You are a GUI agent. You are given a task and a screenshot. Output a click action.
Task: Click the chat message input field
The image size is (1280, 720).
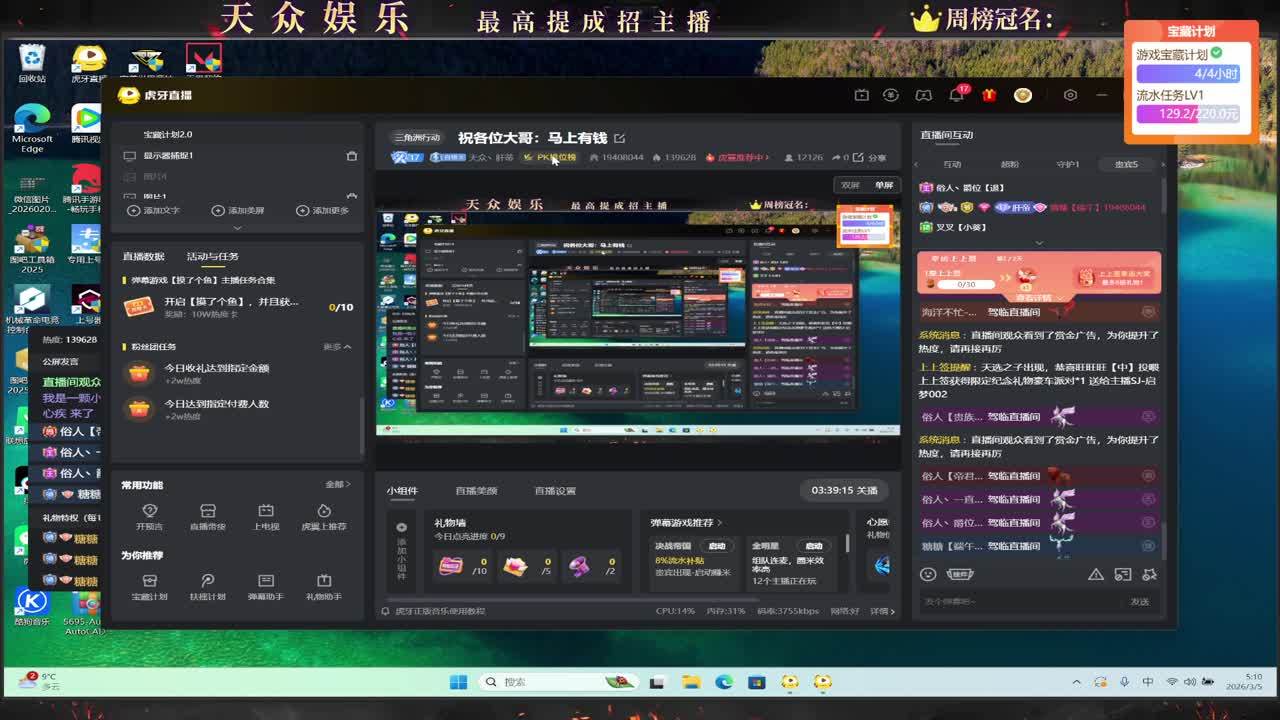[1020, 602]
